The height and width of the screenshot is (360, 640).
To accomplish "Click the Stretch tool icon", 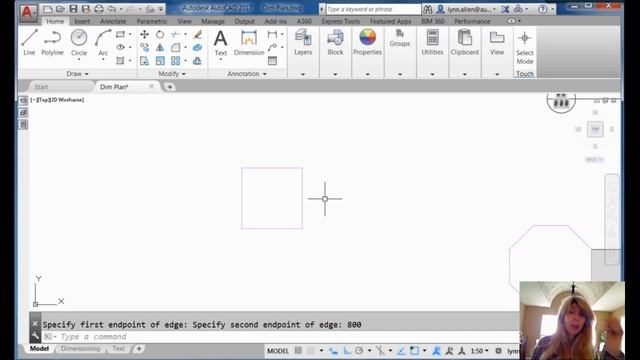I will [x=144, y=61].
